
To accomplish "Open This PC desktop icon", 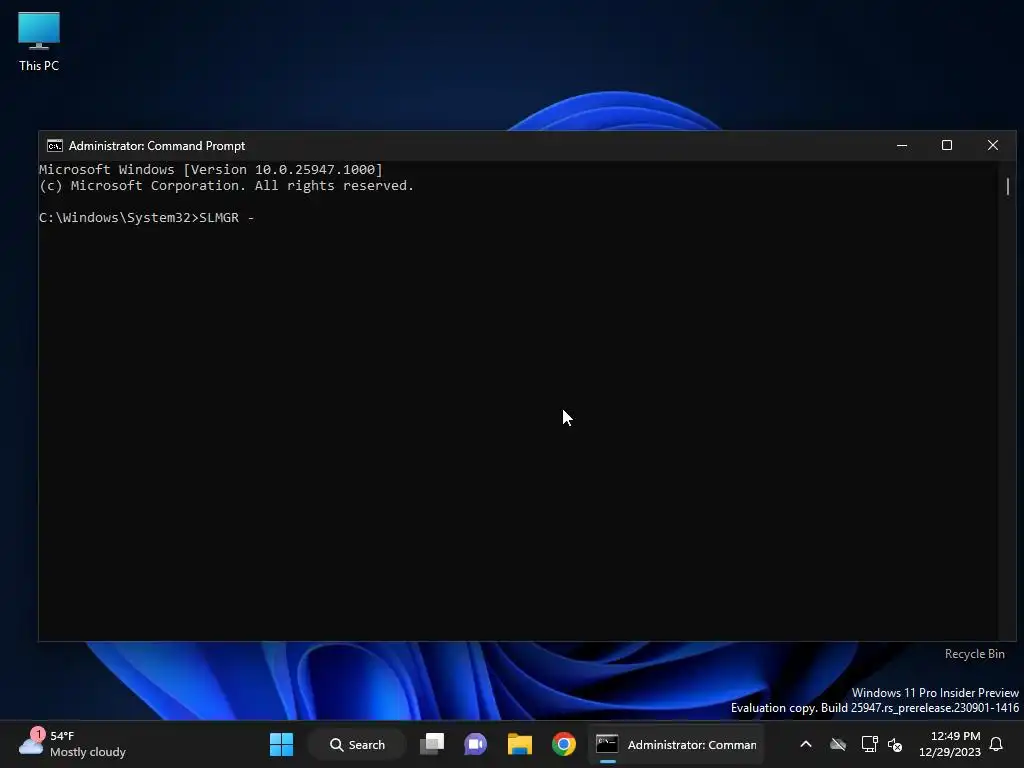I will coord(39,42).
